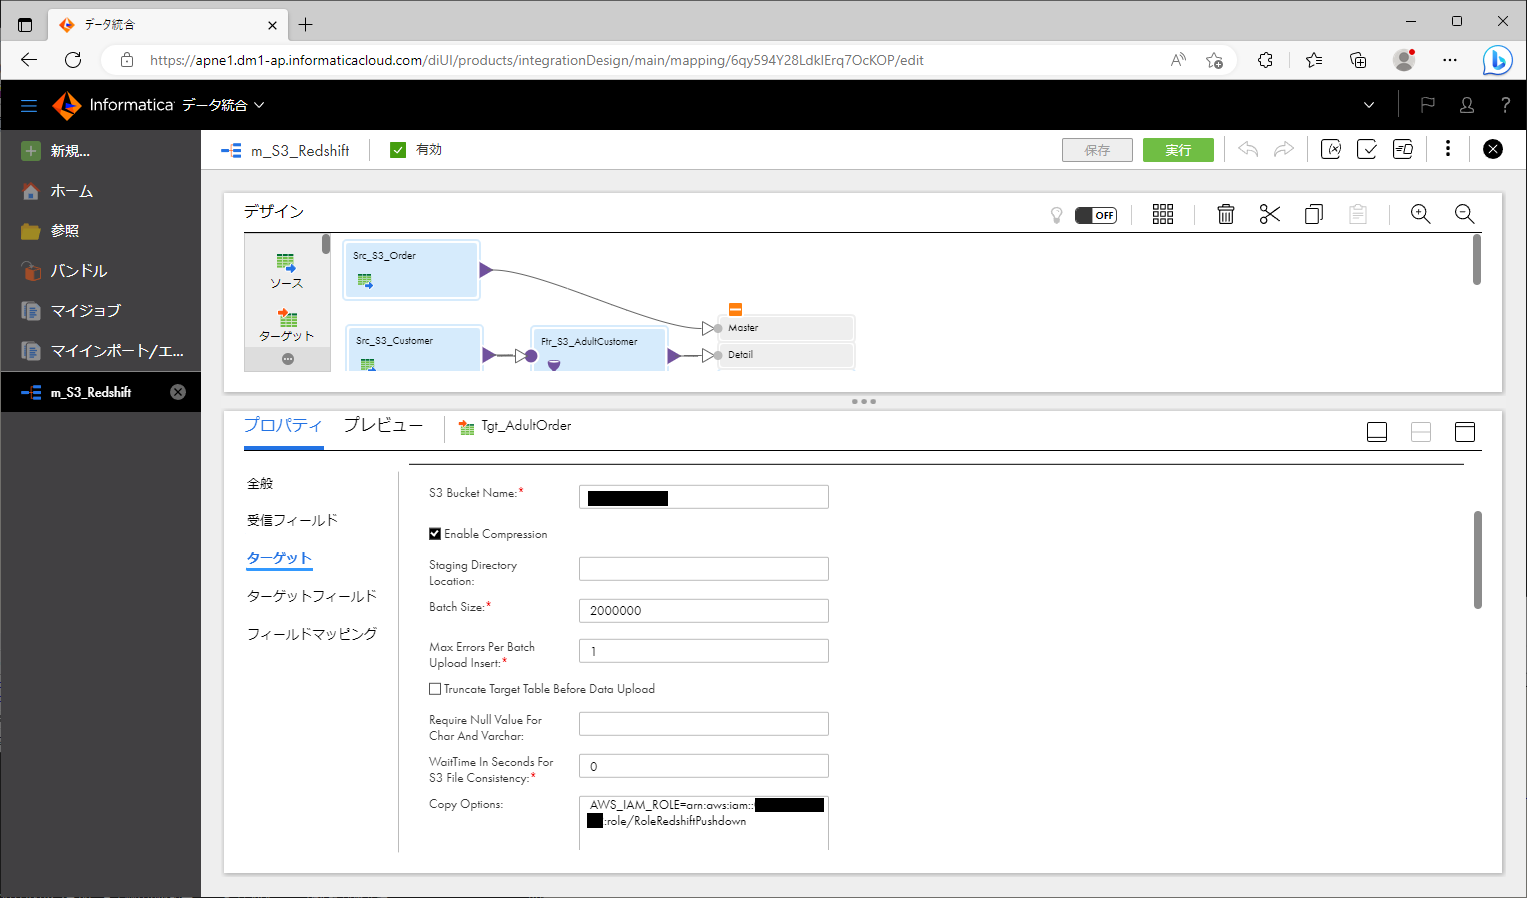The image size is (1527, 898).
Task: Click the arrange/align grid icon in design toolbar
Action: [x=1162, y=213]
